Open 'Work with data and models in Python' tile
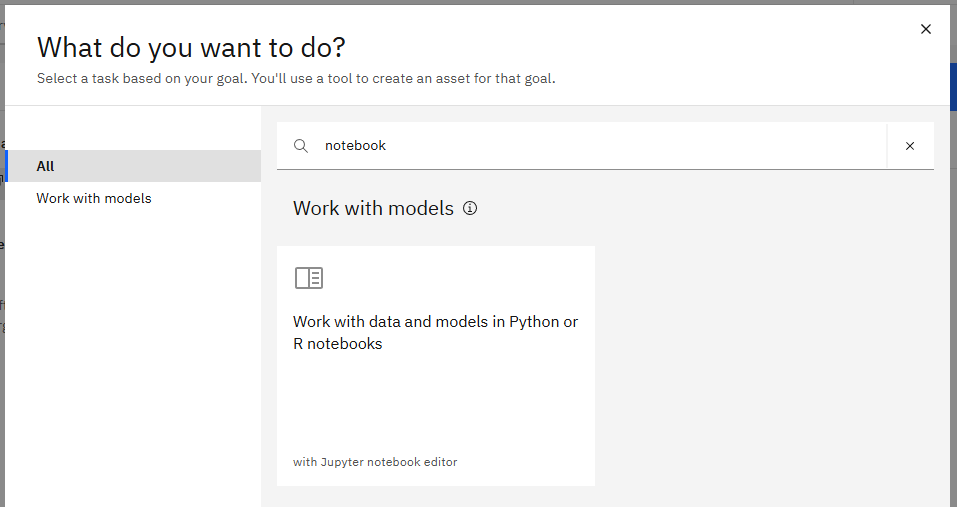This screenshot has height=507, width=957. [436, 366]
